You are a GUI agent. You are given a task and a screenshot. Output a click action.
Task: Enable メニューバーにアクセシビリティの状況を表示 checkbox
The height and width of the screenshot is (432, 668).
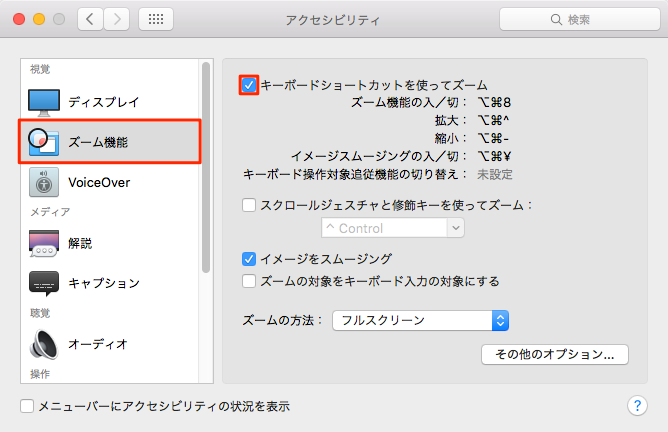27,406
